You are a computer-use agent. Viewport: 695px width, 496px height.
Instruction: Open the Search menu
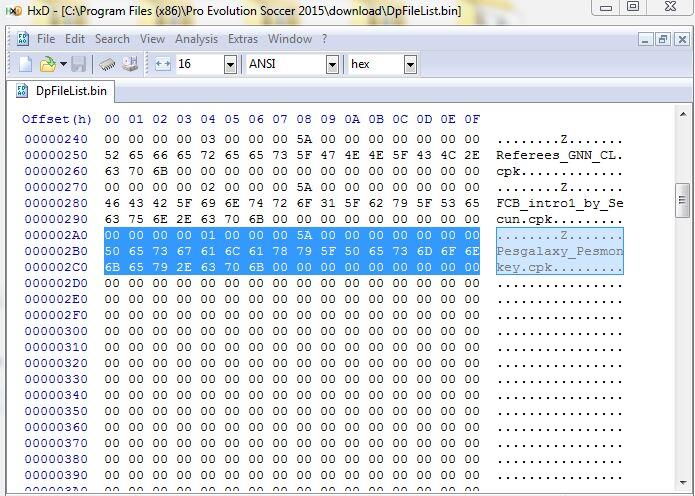coord(112,39)
